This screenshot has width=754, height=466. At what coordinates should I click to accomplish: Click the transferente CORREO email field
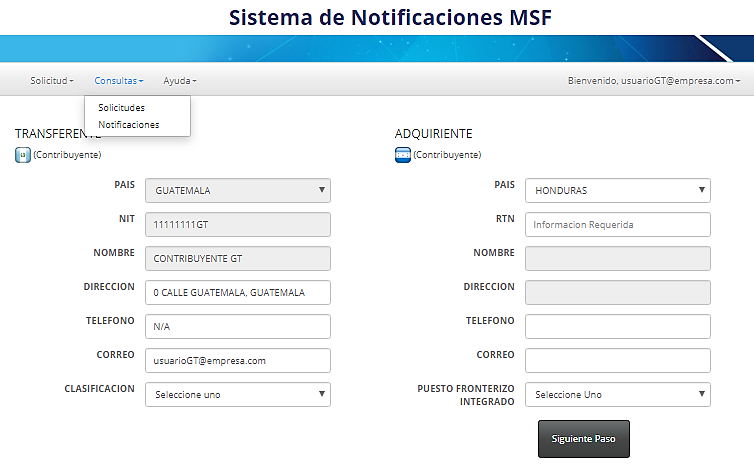tap(238, 361)
